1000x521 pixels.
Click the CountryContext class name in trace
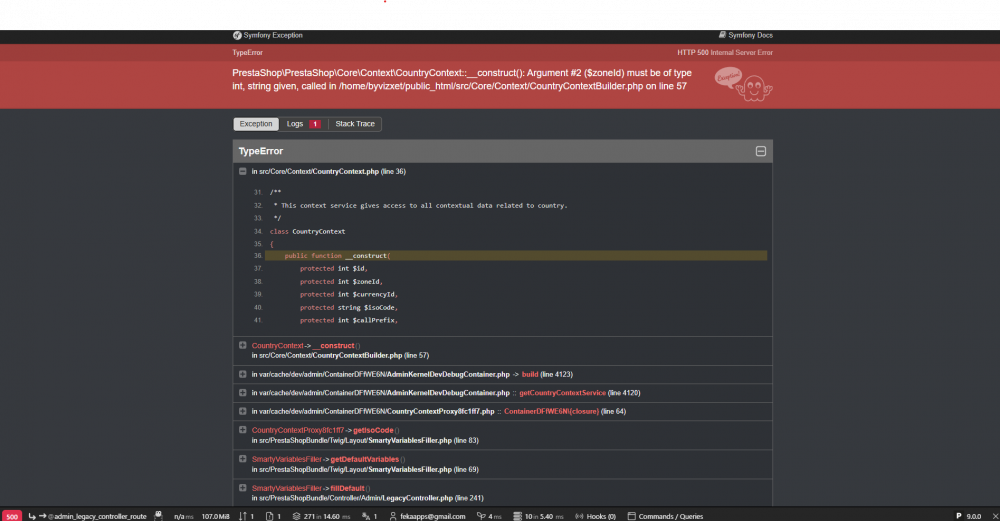277,346
